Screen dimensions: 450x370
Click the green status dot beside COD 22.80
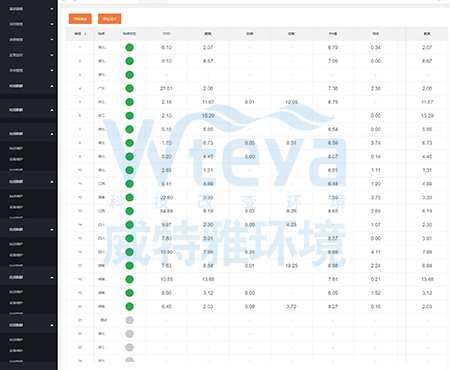129,197
